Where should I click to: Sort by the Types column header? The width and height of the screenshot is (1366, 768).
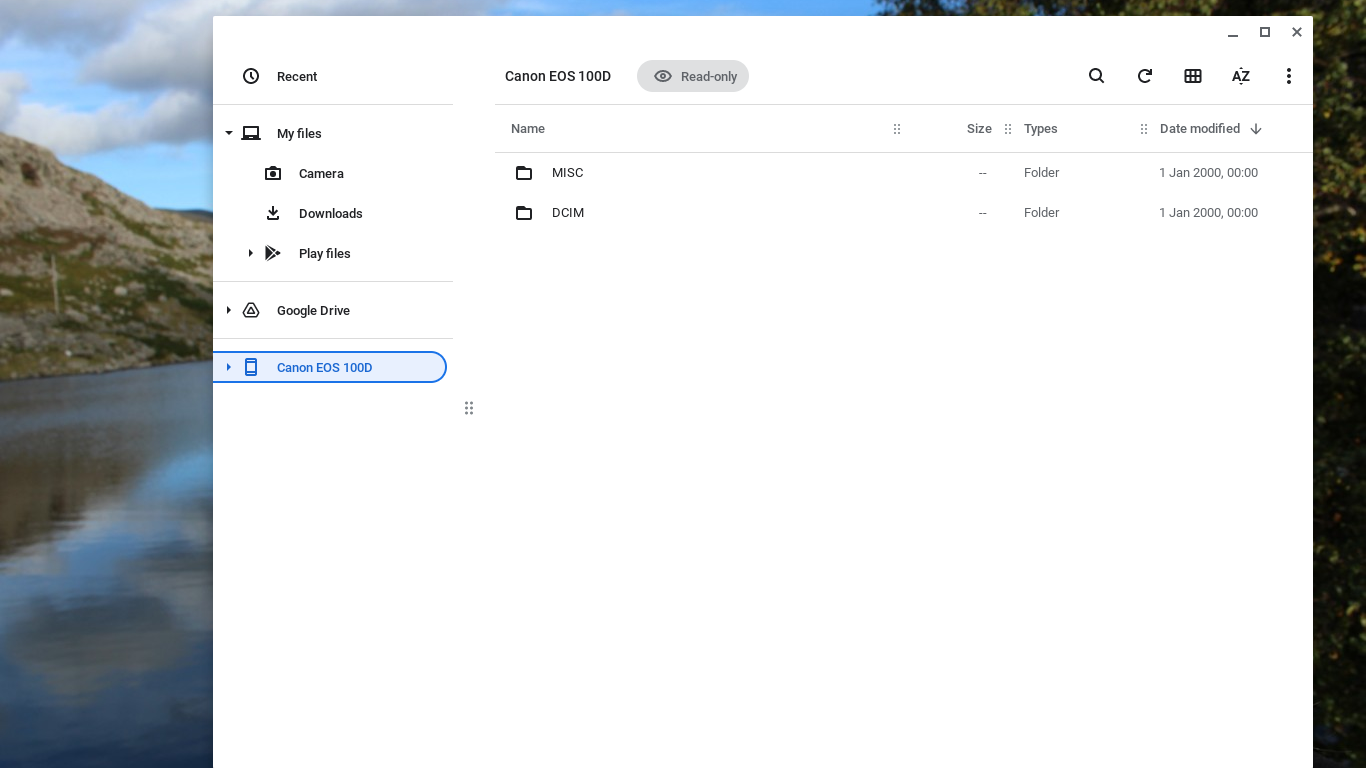click(x=1041, y=129)
